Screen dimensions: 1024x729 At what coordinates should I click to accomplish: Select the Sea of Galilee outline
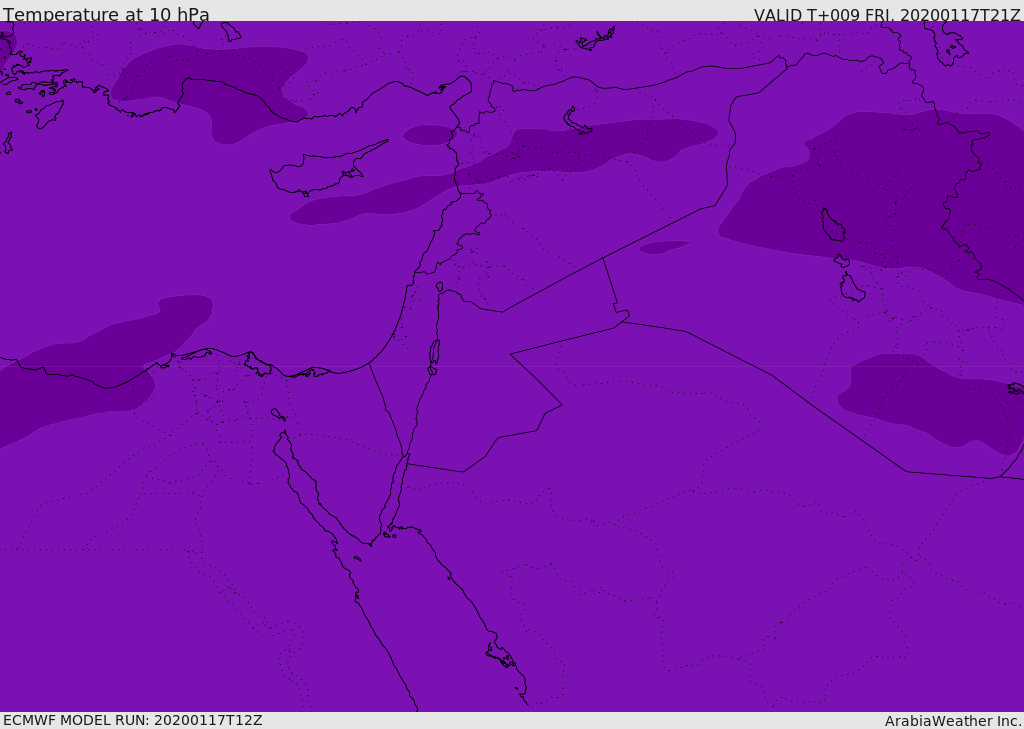[440, 287]
